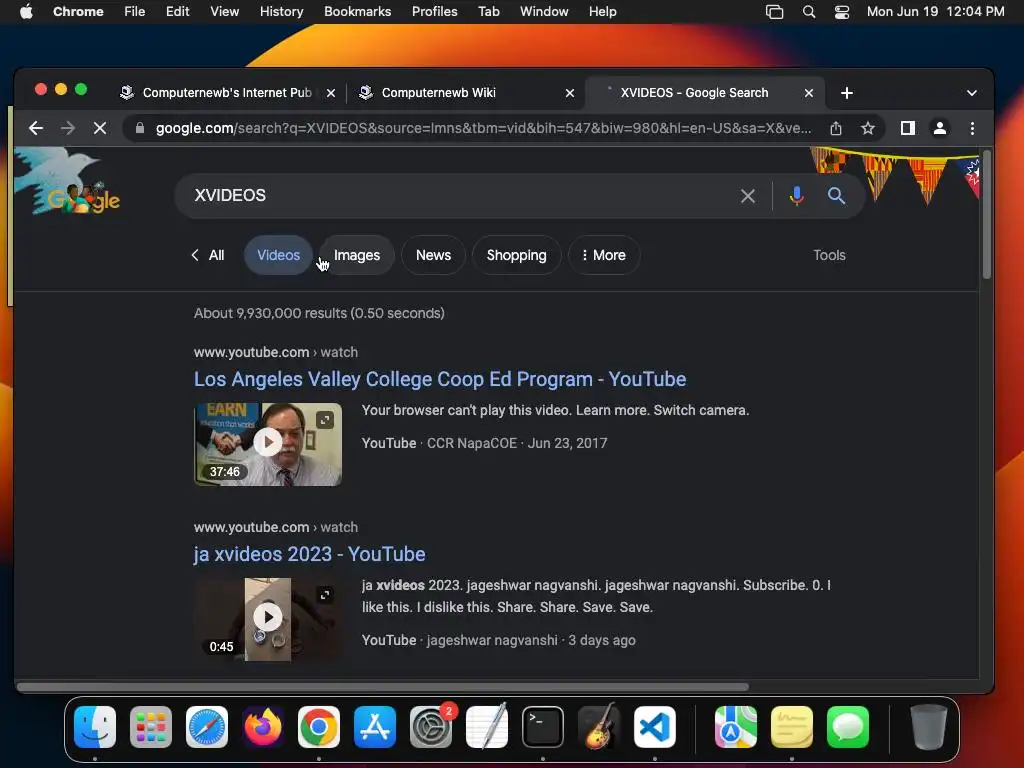The image size is (1024, 768).
Task: Click the horizontal page scrollbar
Action: [383, 686]
